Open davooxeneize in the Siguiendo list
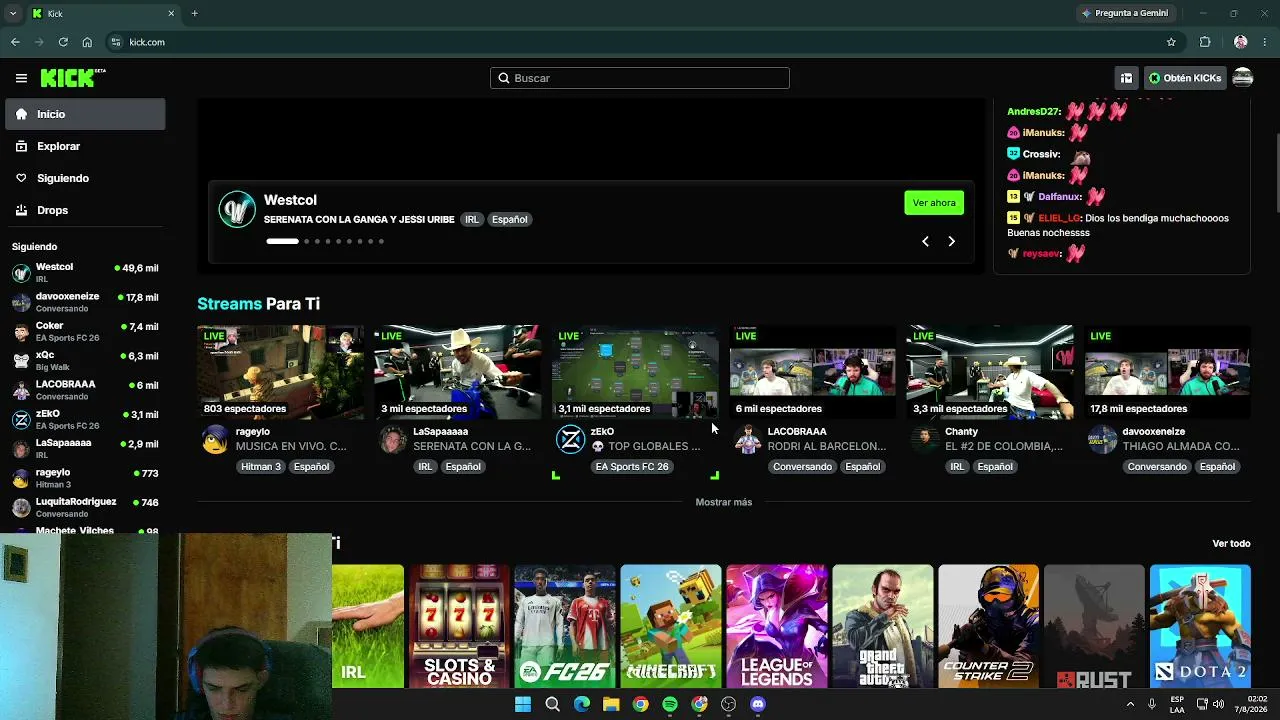Viewport: 1280px width, 720px height. tap(85, 302)
